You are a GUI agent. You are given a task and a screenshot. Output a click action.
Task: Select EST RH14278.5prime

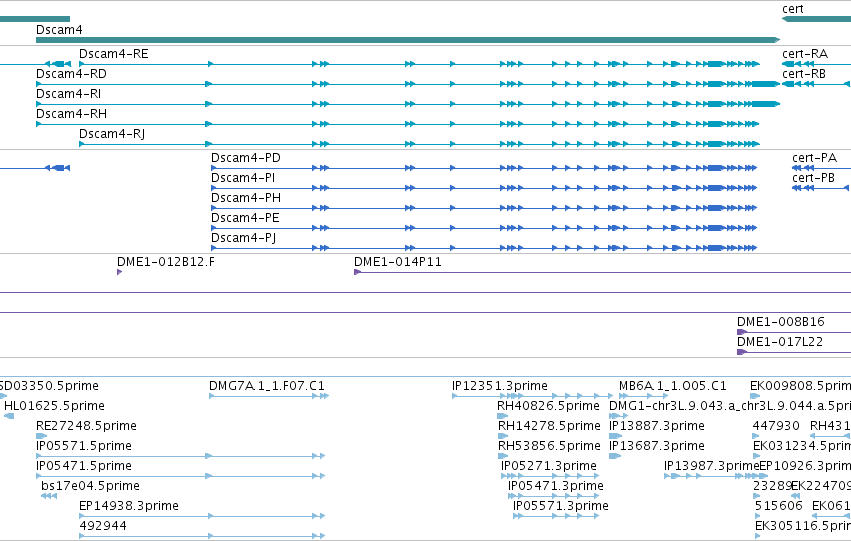[x=549, y=426]
